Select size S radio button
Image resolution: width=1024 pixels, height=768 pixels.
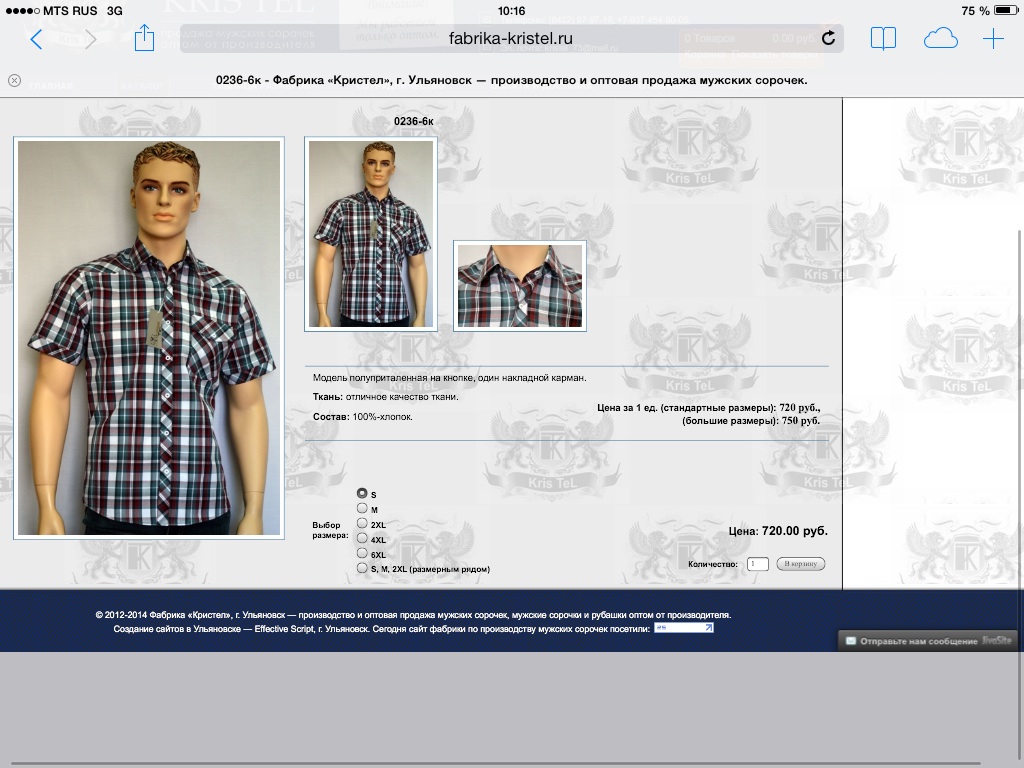point(362,493)
